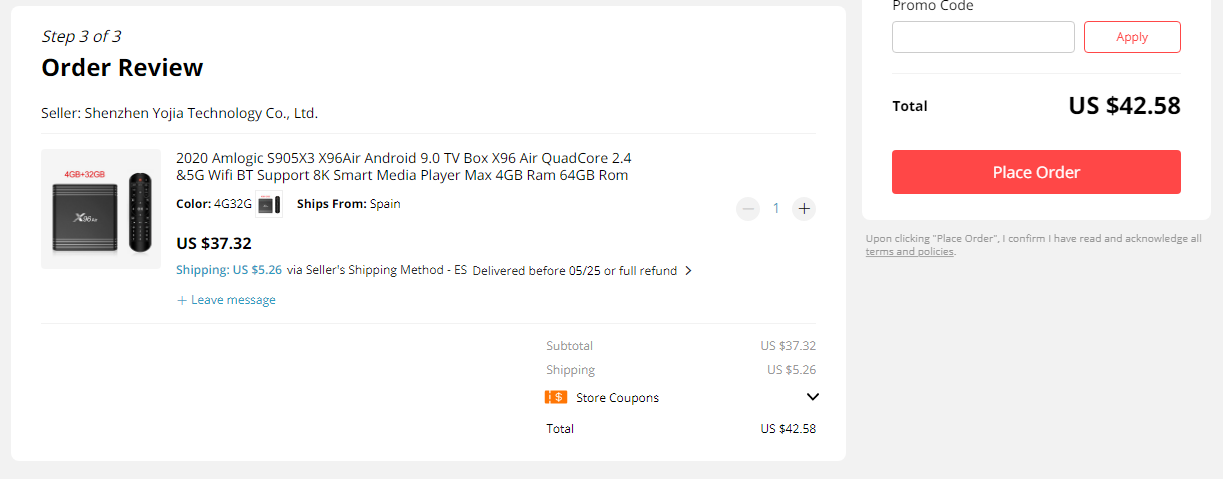Viewport: 1223px width, 479px height.
Task: Select the 4G32G color variant thumbnail
Action: pos(268,205)
